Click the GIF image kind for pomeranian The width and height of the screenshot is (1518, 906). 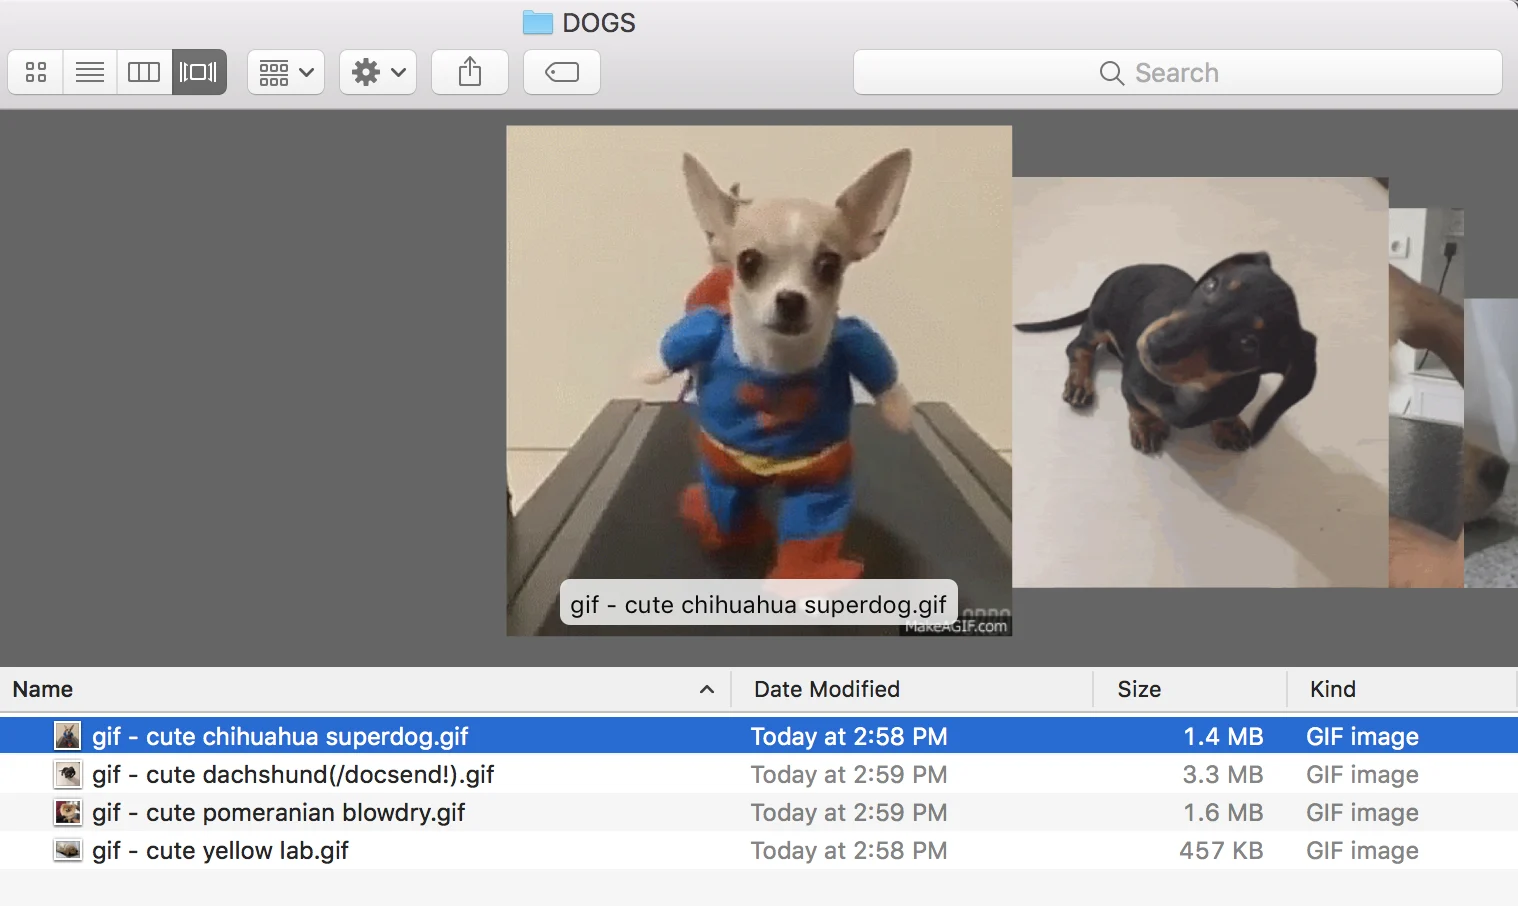(x=1362, y=812)
